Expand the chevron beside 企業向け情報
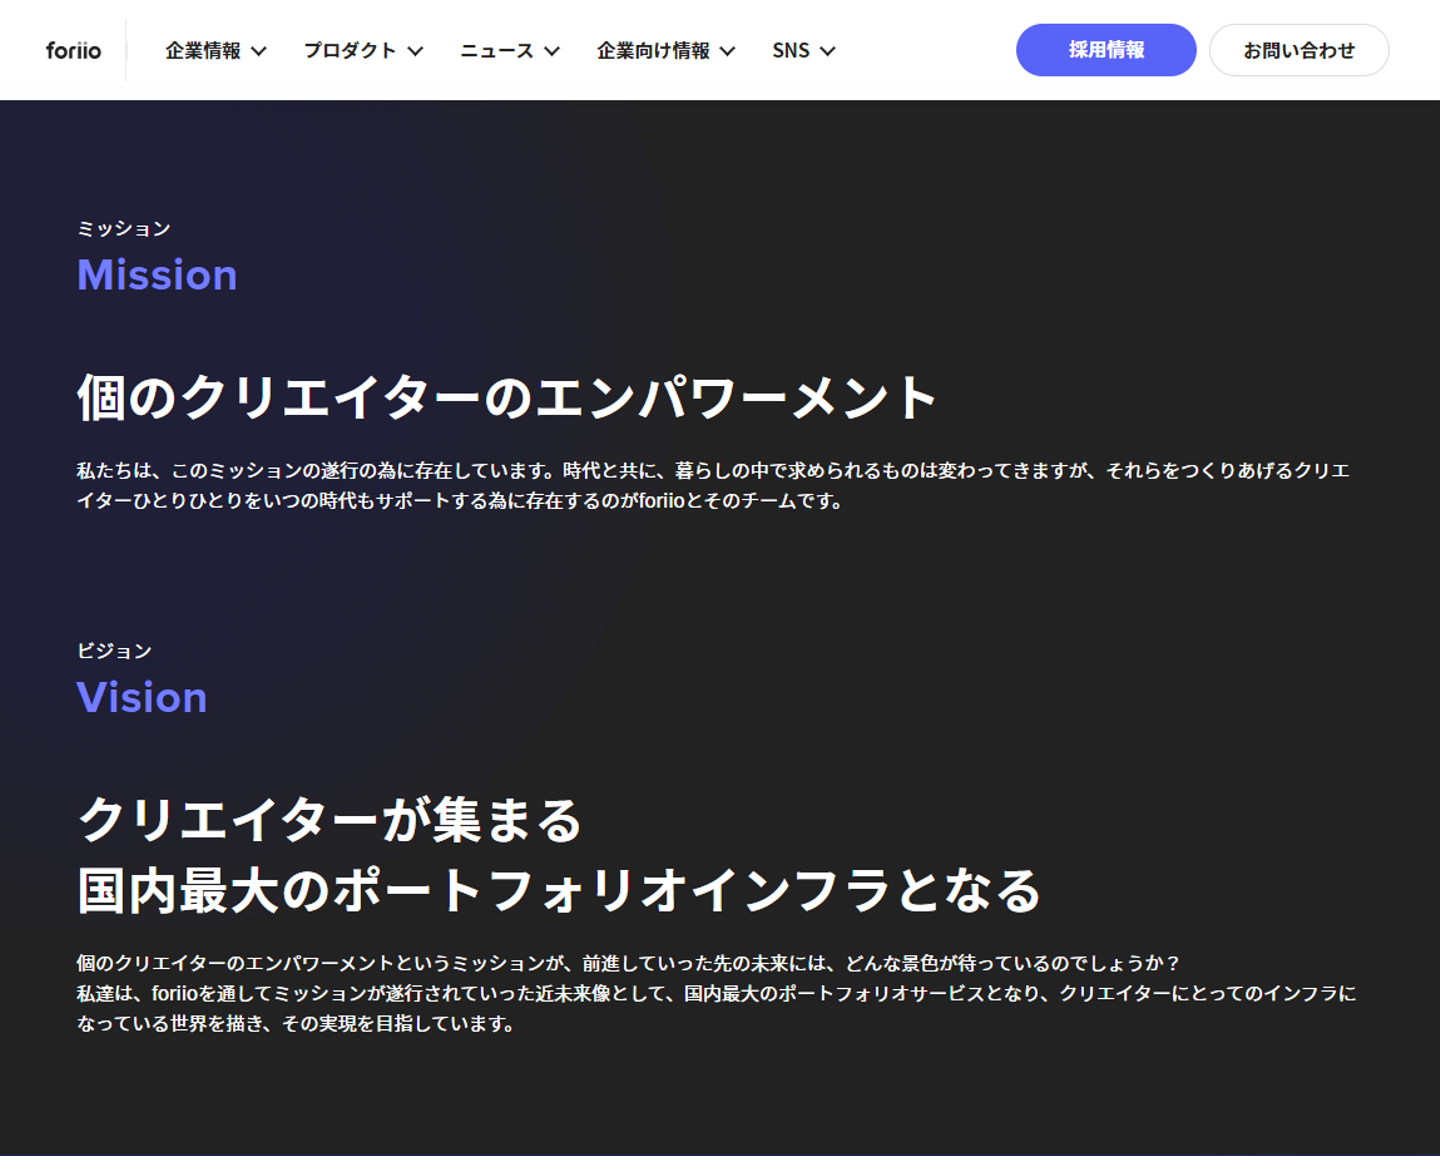 click(727, 51)
